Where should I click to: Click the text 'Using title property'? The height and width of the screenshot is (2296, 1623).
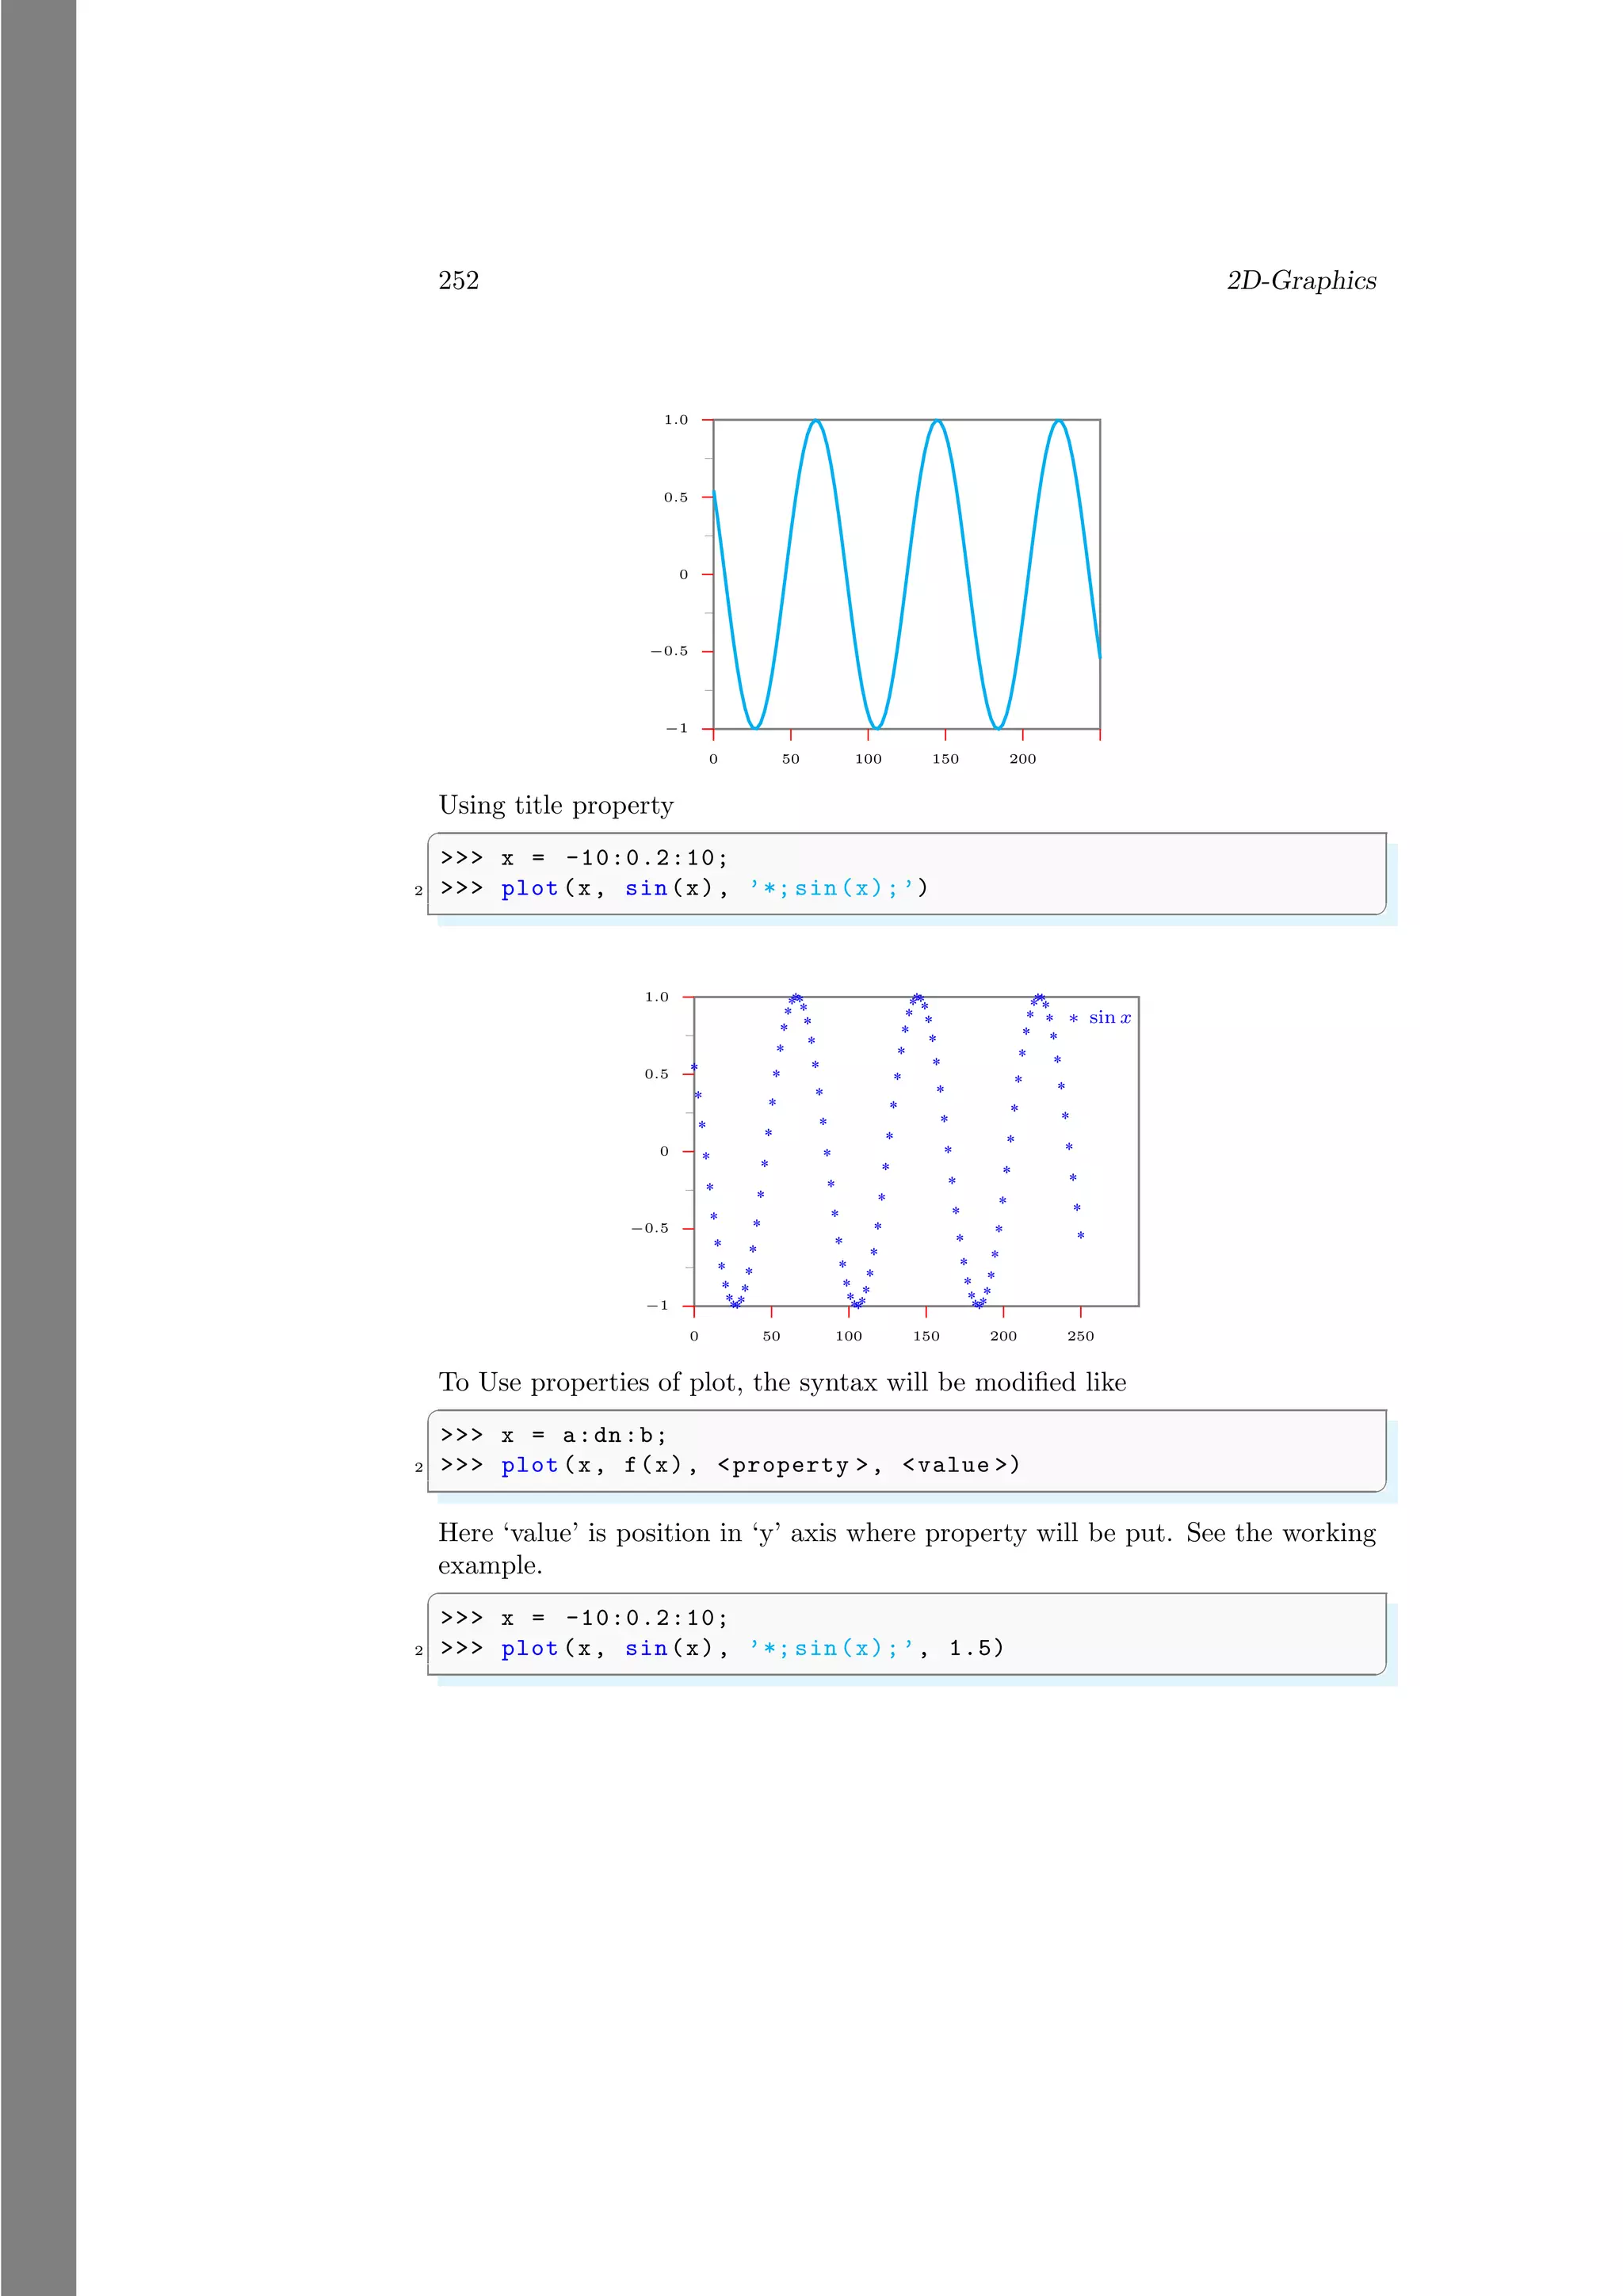pyautogui.click(x=556, y=806)
